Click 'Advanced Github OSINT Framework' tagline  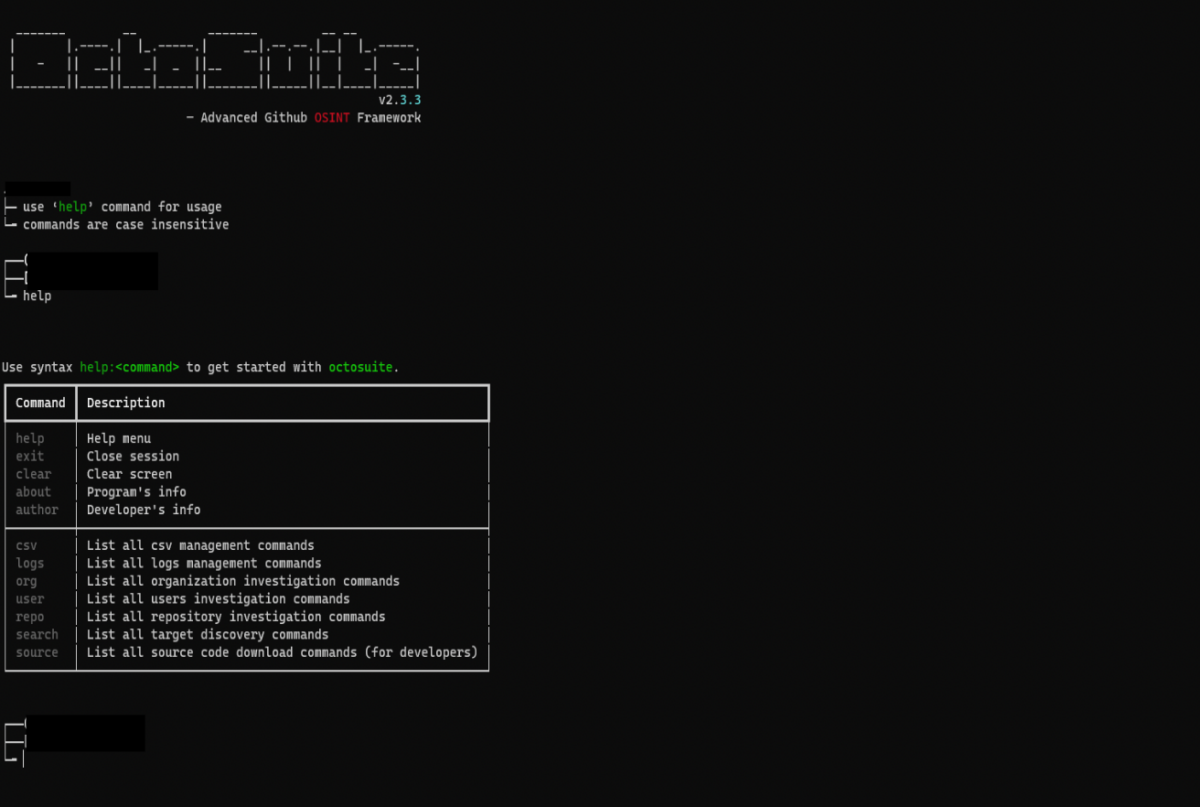[x=311, y=118]
